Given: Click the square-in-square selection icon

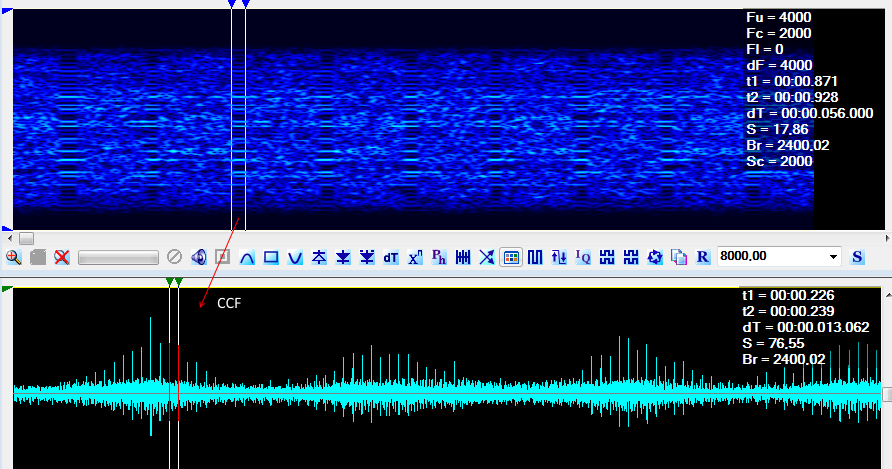Looking at the screenshot, I should pos(222,257).
